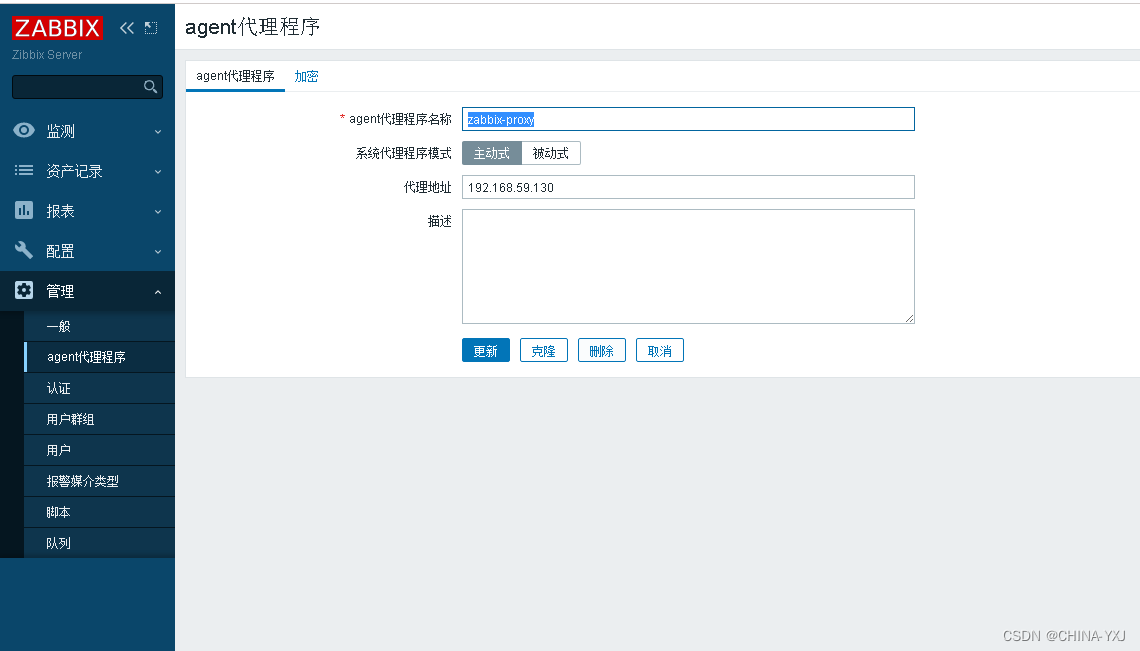Open 用户群组 in sidebar menu

(99, 419)
